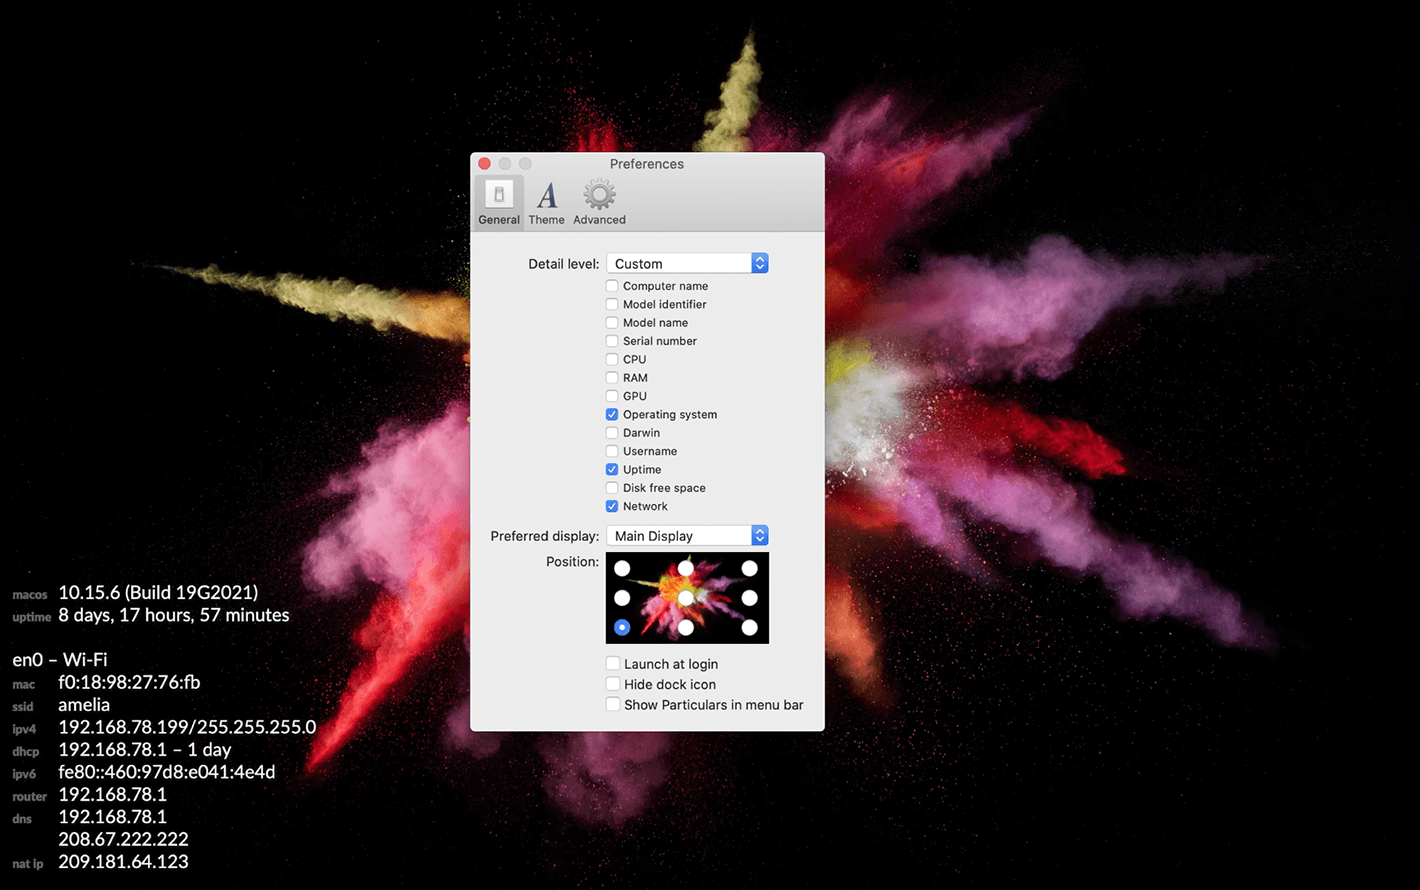
Task: Click the router address value
Action: coord(113,795)
